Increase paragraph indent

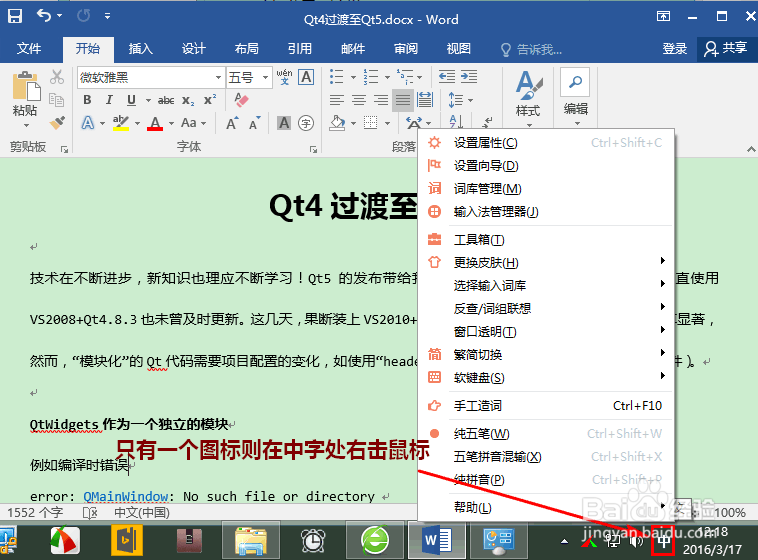pyautogui.click(x=468, y=76)
